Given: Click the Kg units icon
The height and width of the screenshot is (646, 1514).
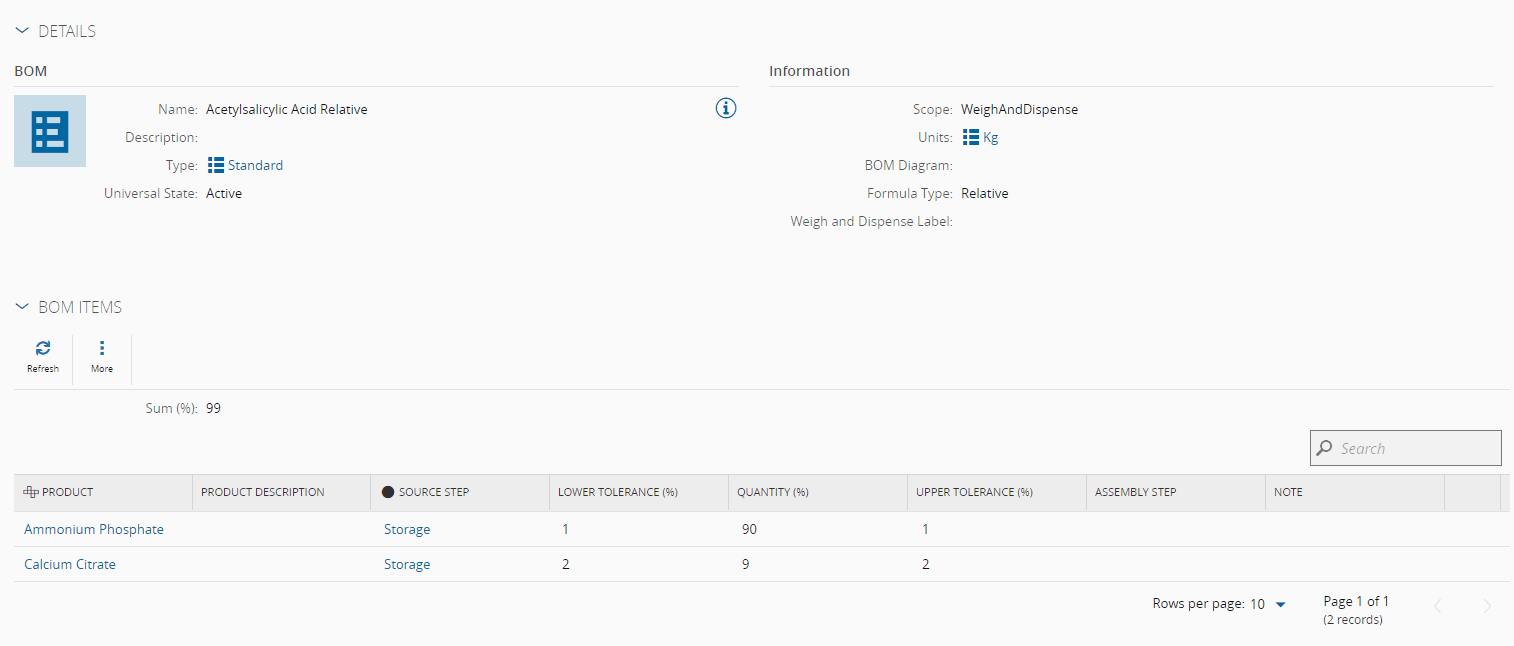Looking at the screenshot, I should pyautogui.click(x=970, y=138).
